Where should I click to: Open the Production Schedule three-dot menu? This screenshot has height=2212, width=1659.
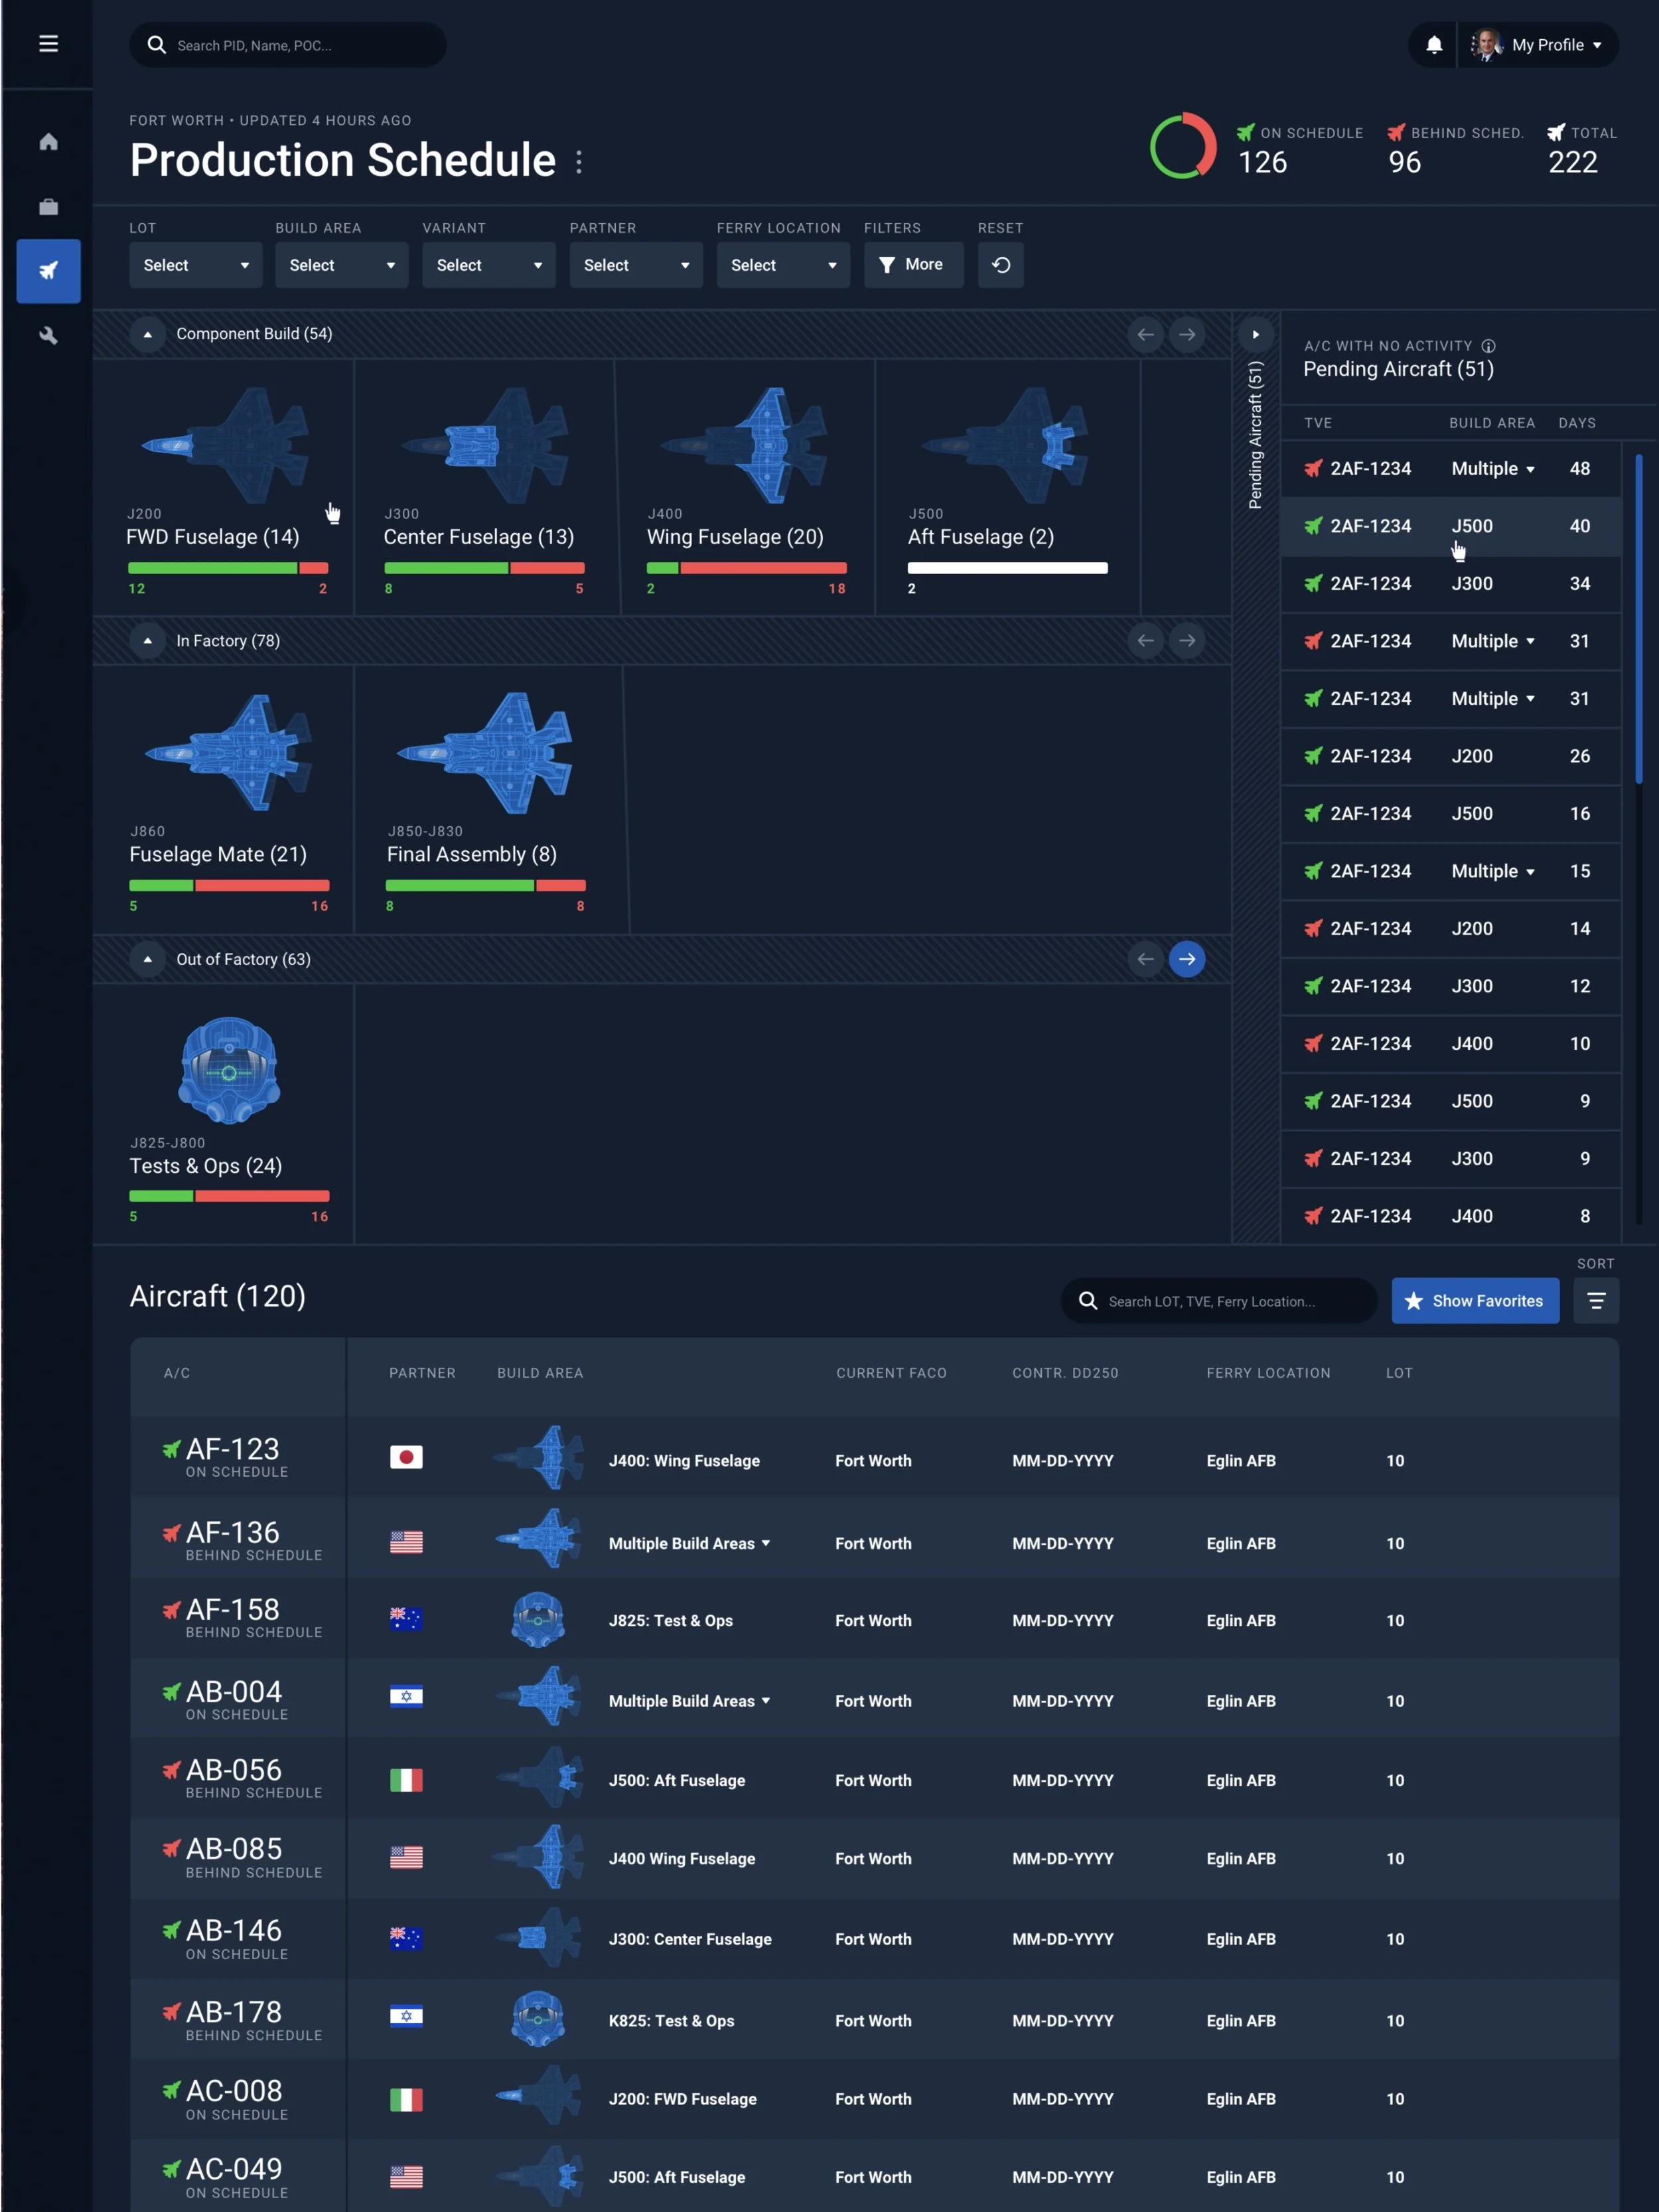click(x=579, y=162)
